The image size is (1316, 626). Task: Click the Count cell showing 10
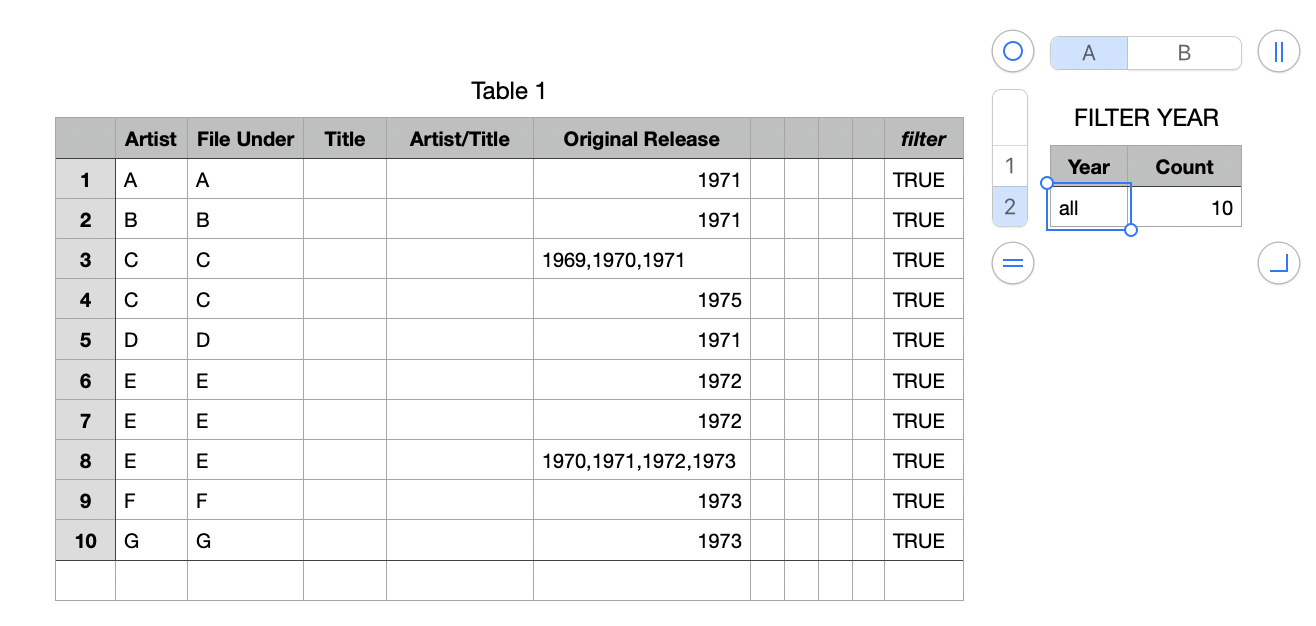pos(1185,207)
